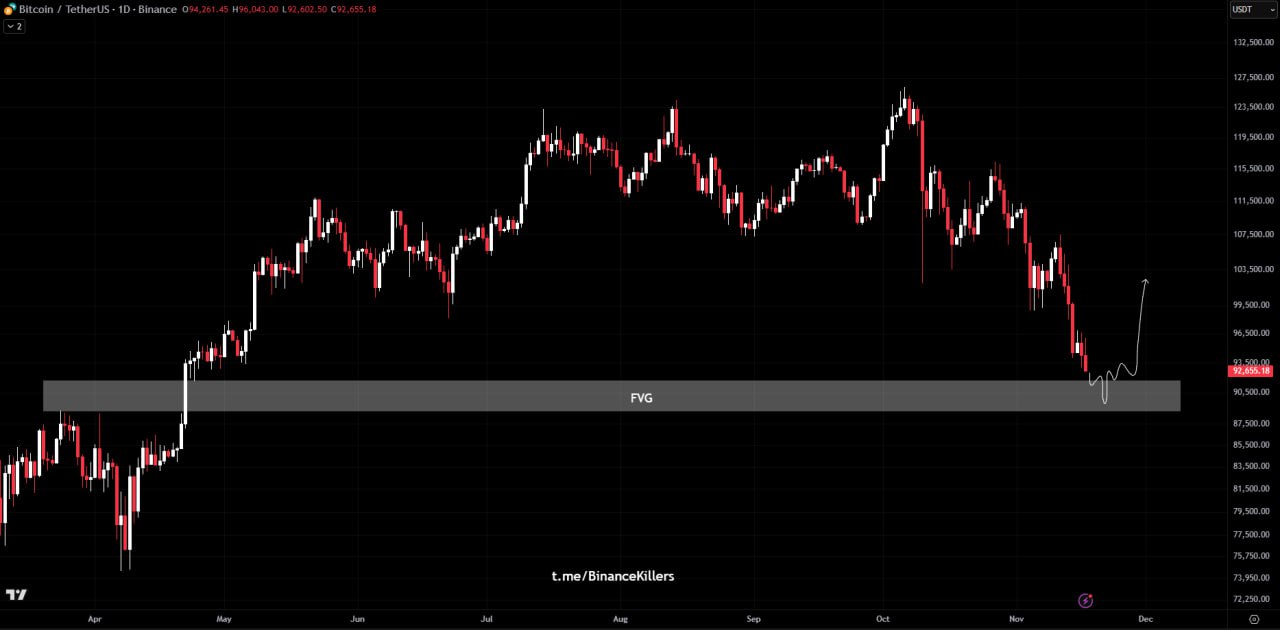This screenshot has width=1280, height=630.
Task: Click the Bitcoin coin logo icon
Action: click(x=10, y=9)
